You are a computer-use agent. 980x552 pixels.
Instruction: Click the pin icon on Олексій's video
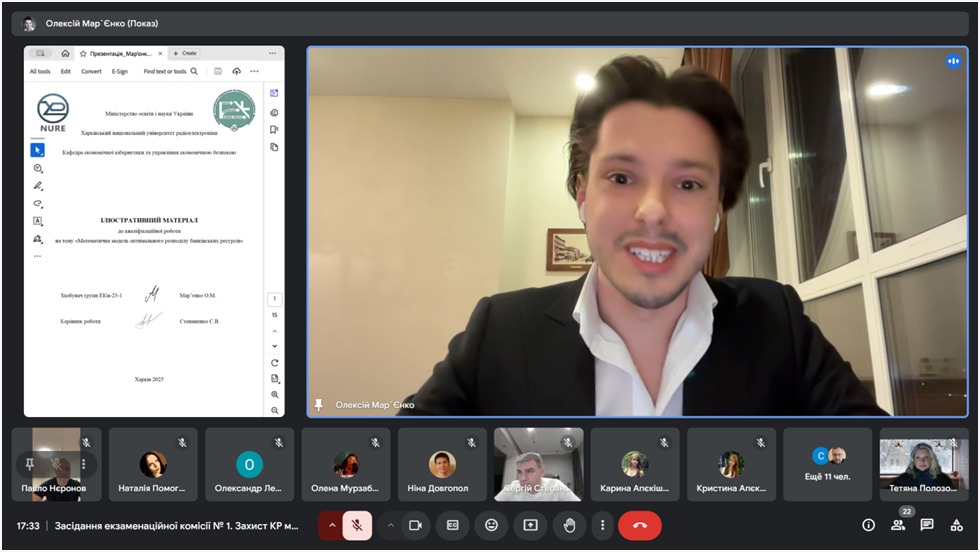click(x=319, y=404)
